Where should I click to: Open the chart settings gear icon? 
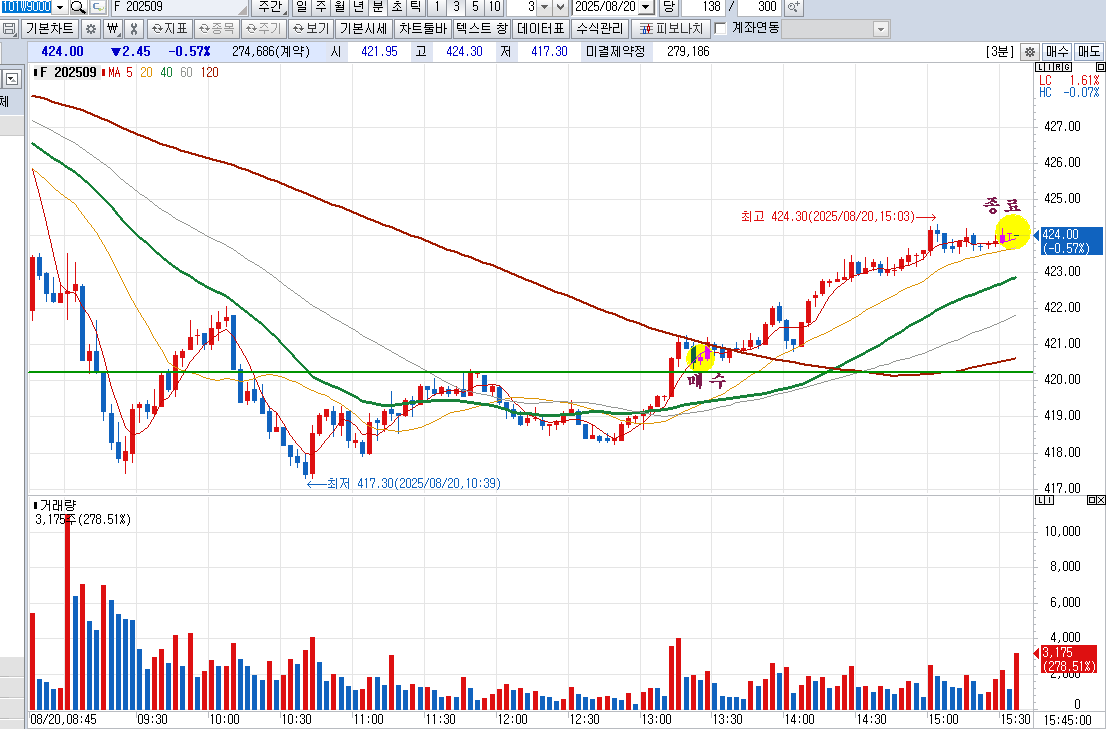(90, 29)
